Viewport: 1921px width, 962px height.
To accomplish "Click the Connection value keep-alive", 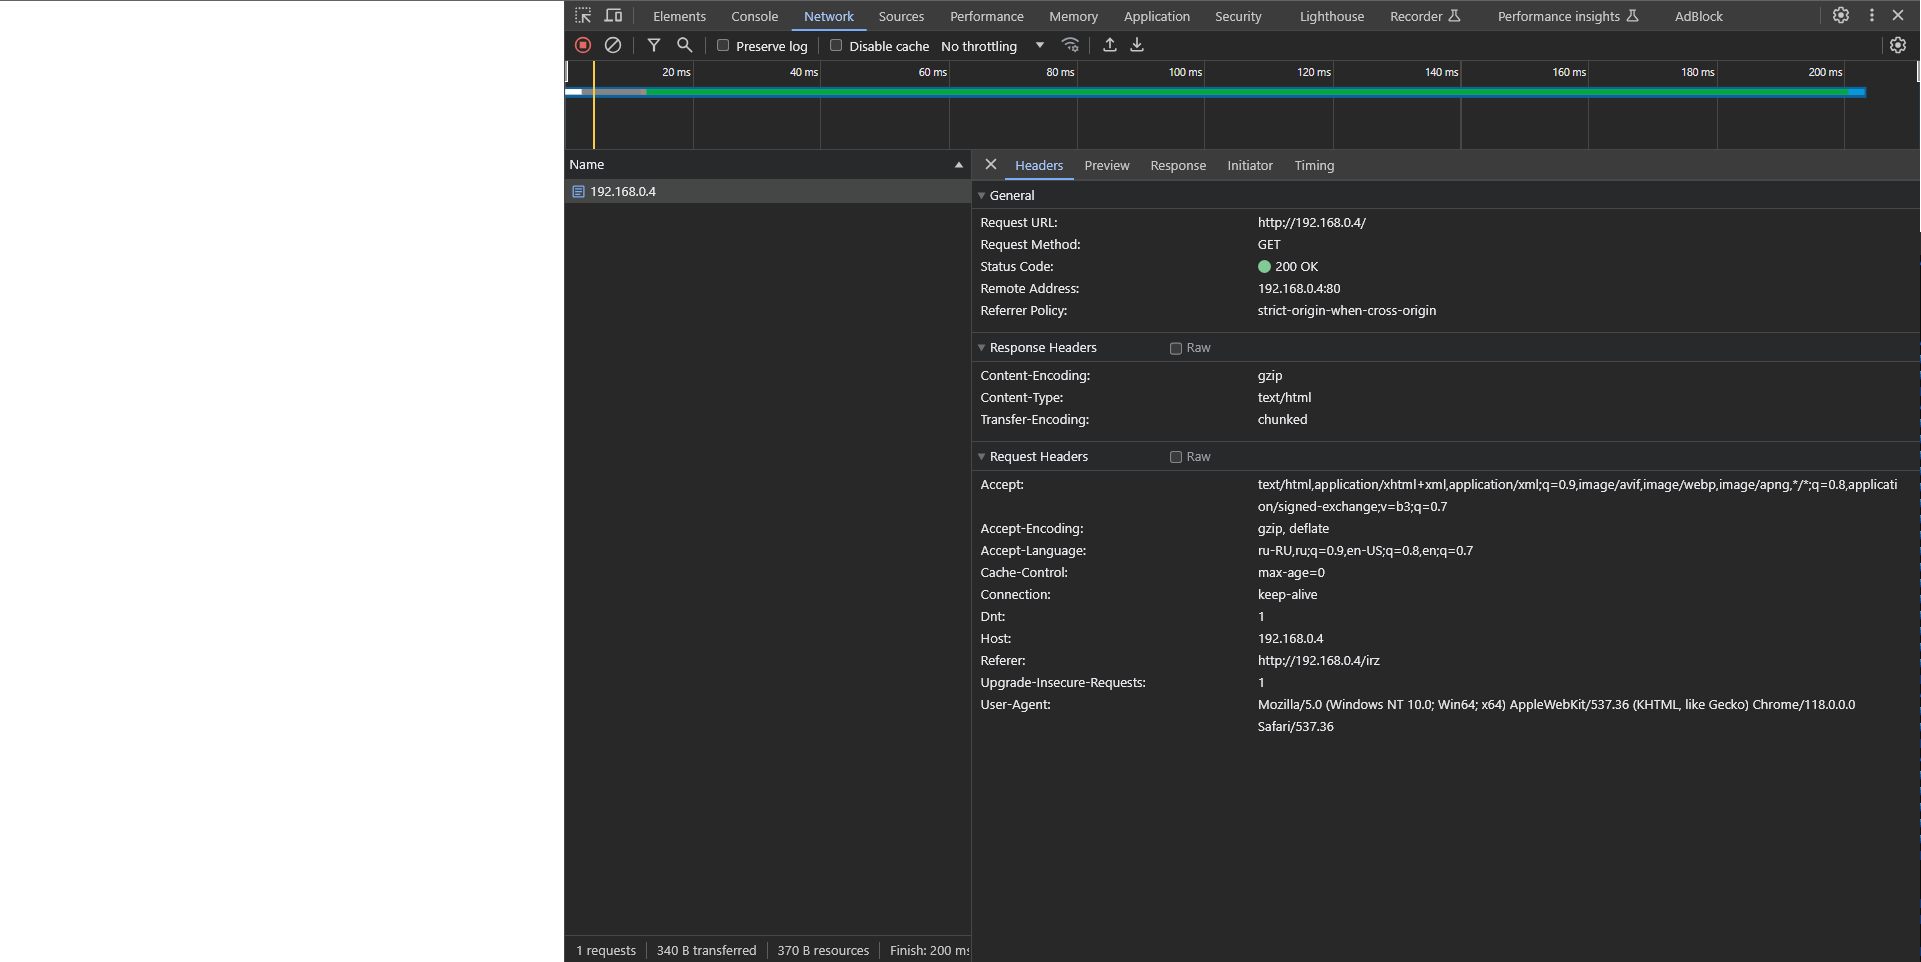I will tap(1287, 594).
